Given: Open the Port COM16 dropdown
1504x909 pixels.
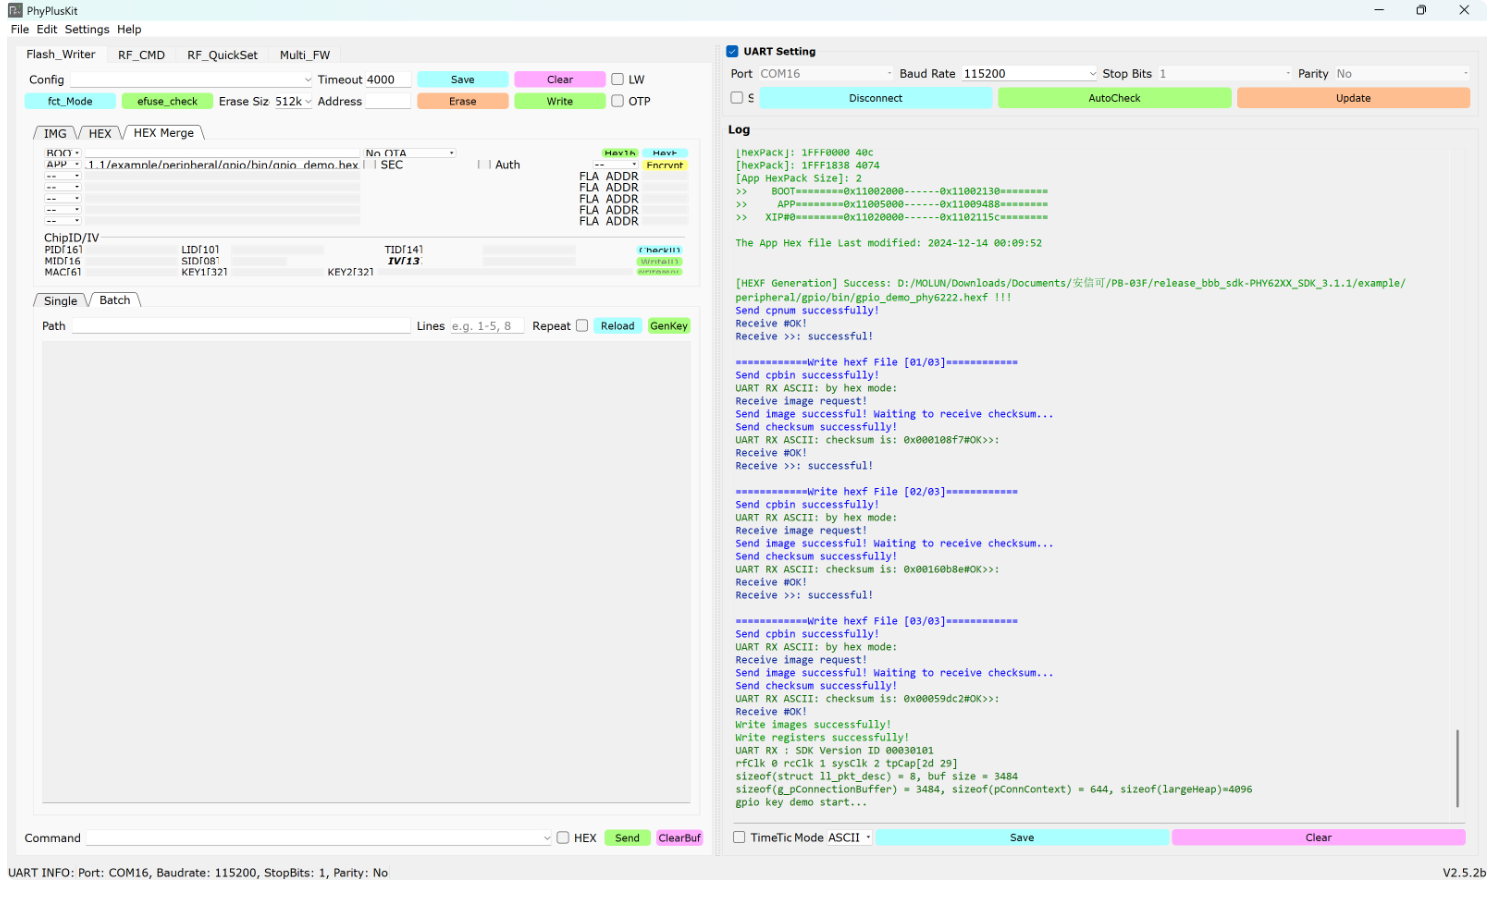Looking at the screenshot, I should (x=825, y=74).
